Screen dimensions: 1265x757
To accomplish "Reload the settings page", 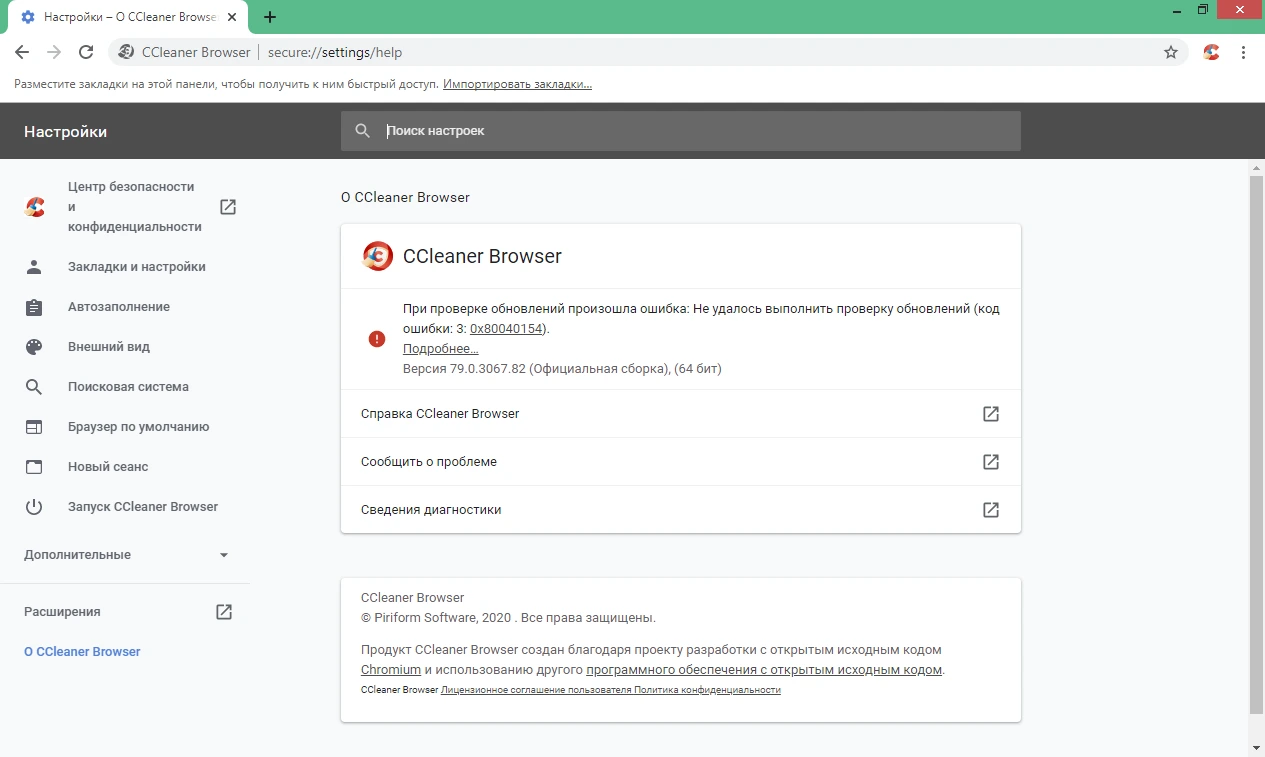I will tap(86, 52).
